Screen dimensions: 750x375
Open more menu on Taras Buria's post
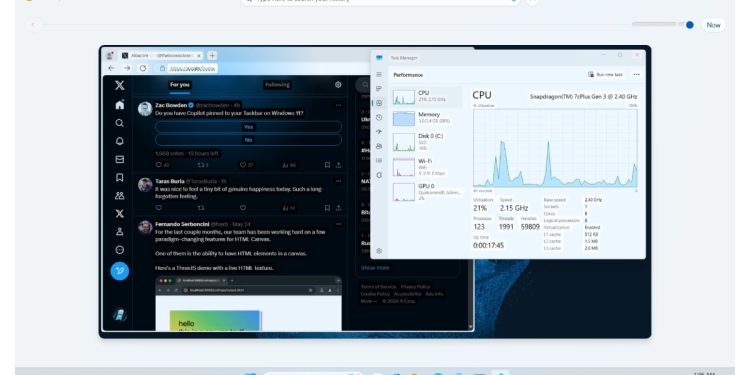point(338,182)
